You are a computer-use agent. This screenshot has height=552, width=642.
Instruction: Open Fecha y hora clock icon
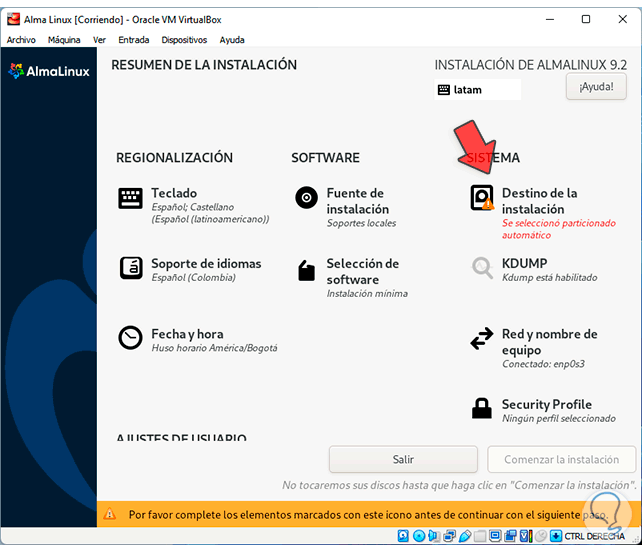130,338
